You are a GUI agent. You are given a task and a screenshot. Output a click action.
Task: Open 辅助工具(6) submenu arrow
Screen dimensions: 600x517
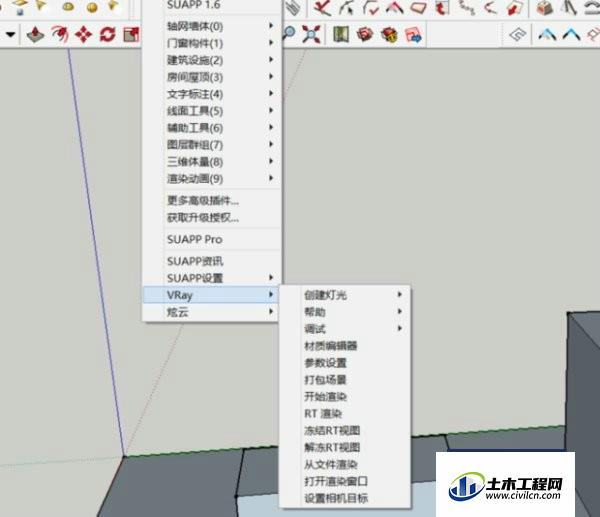click(x=271, y=127)
